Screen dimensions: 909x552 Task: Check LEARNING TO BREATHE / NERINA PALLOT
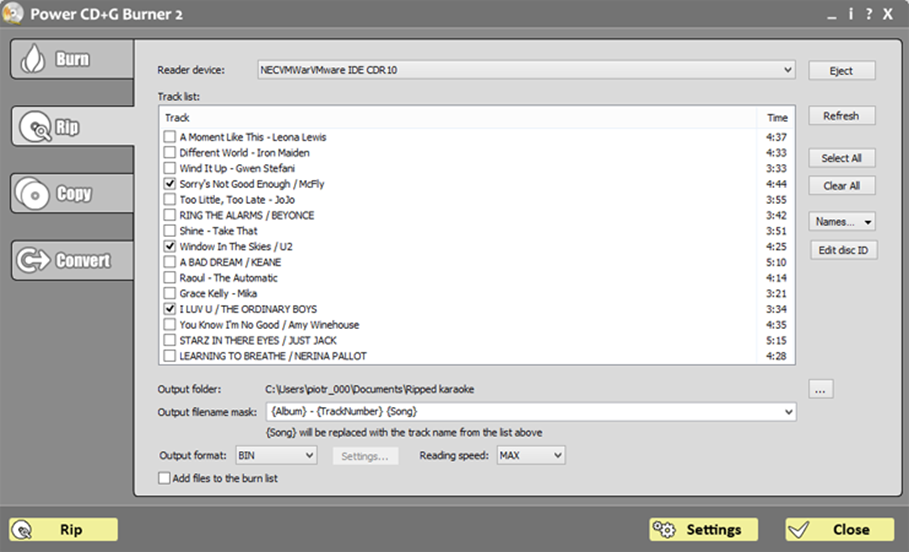169,356
